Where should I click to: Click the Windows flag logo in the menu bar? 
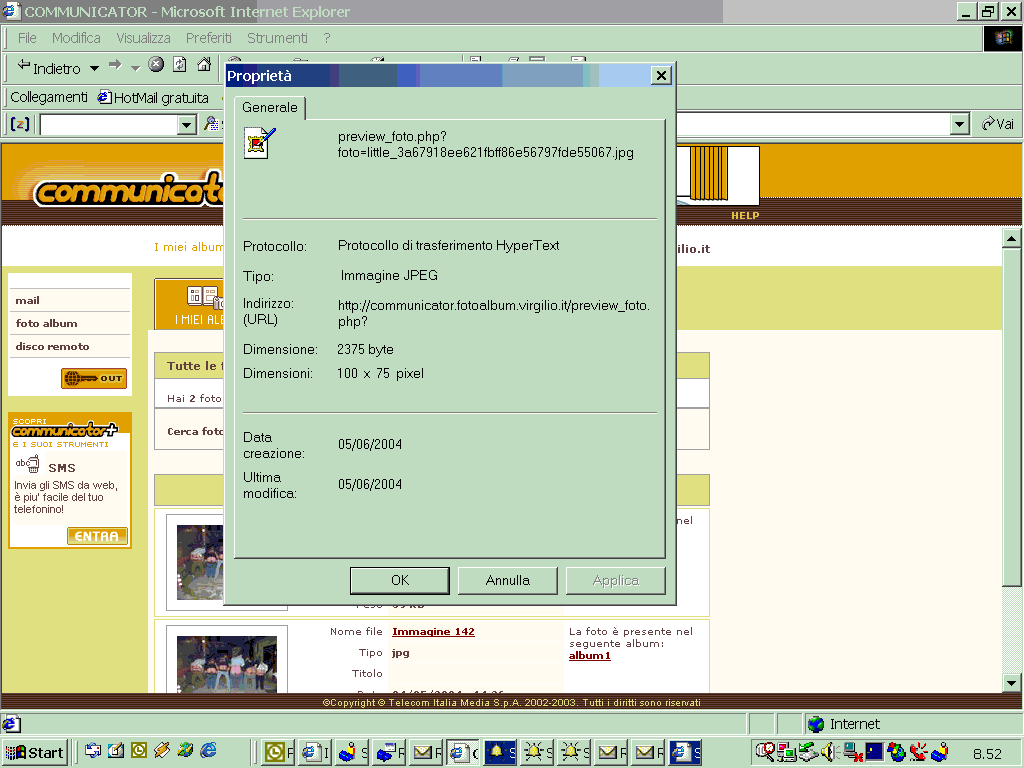pyautogui.click(x=1002, y=39)
